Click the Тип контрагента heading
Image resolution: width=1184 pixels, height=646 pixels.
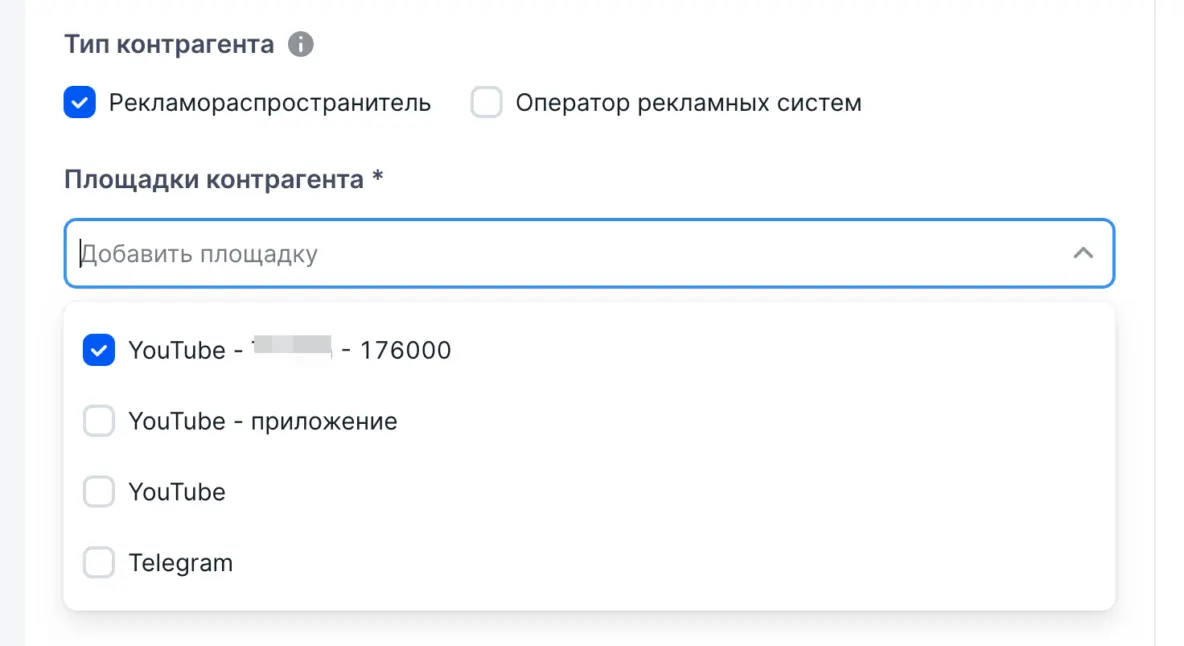(x=169, y=45)
